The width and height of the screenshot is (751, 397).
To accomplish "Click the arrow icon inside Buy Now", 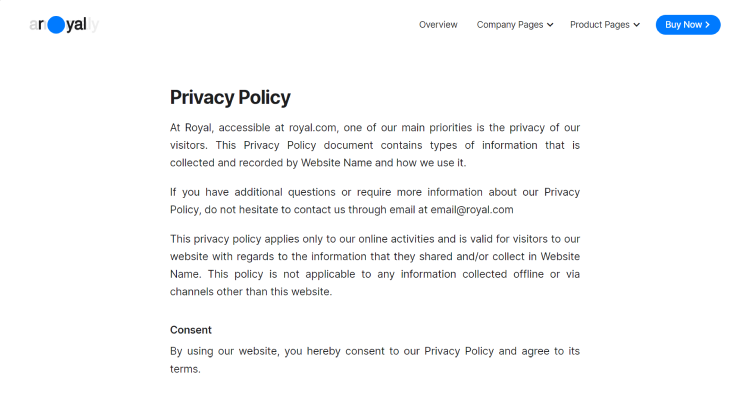I will [x=707, y=25].
